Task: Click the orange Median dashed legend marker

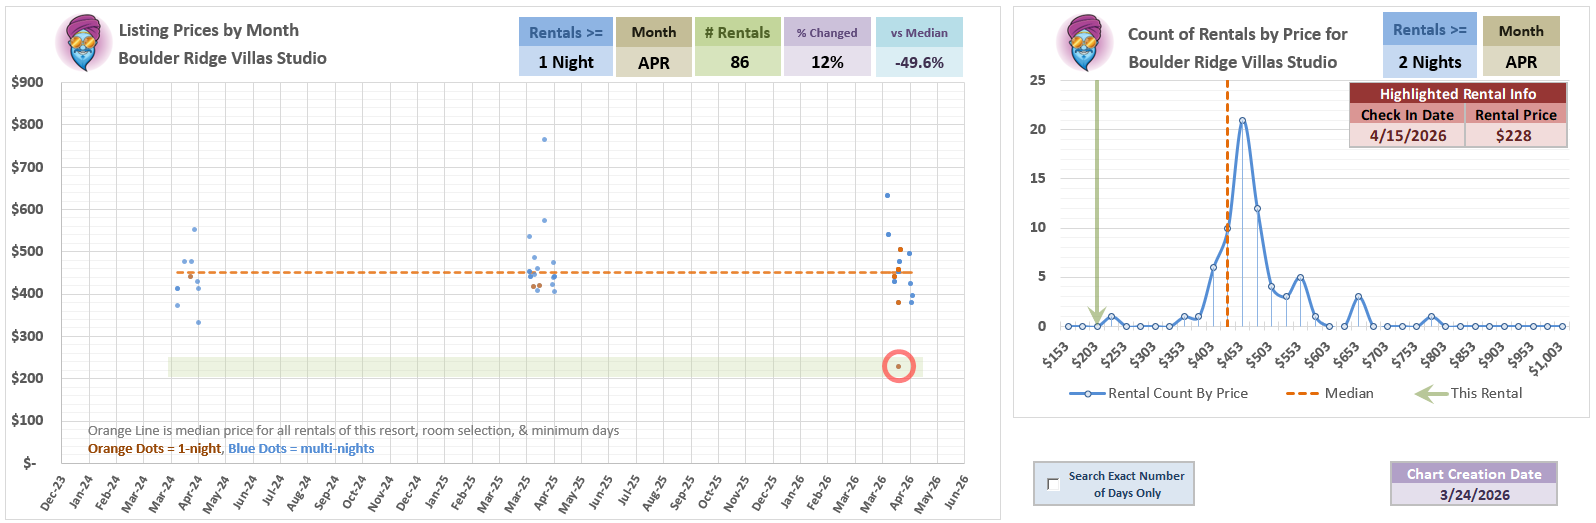Action: pos(1301,394)
